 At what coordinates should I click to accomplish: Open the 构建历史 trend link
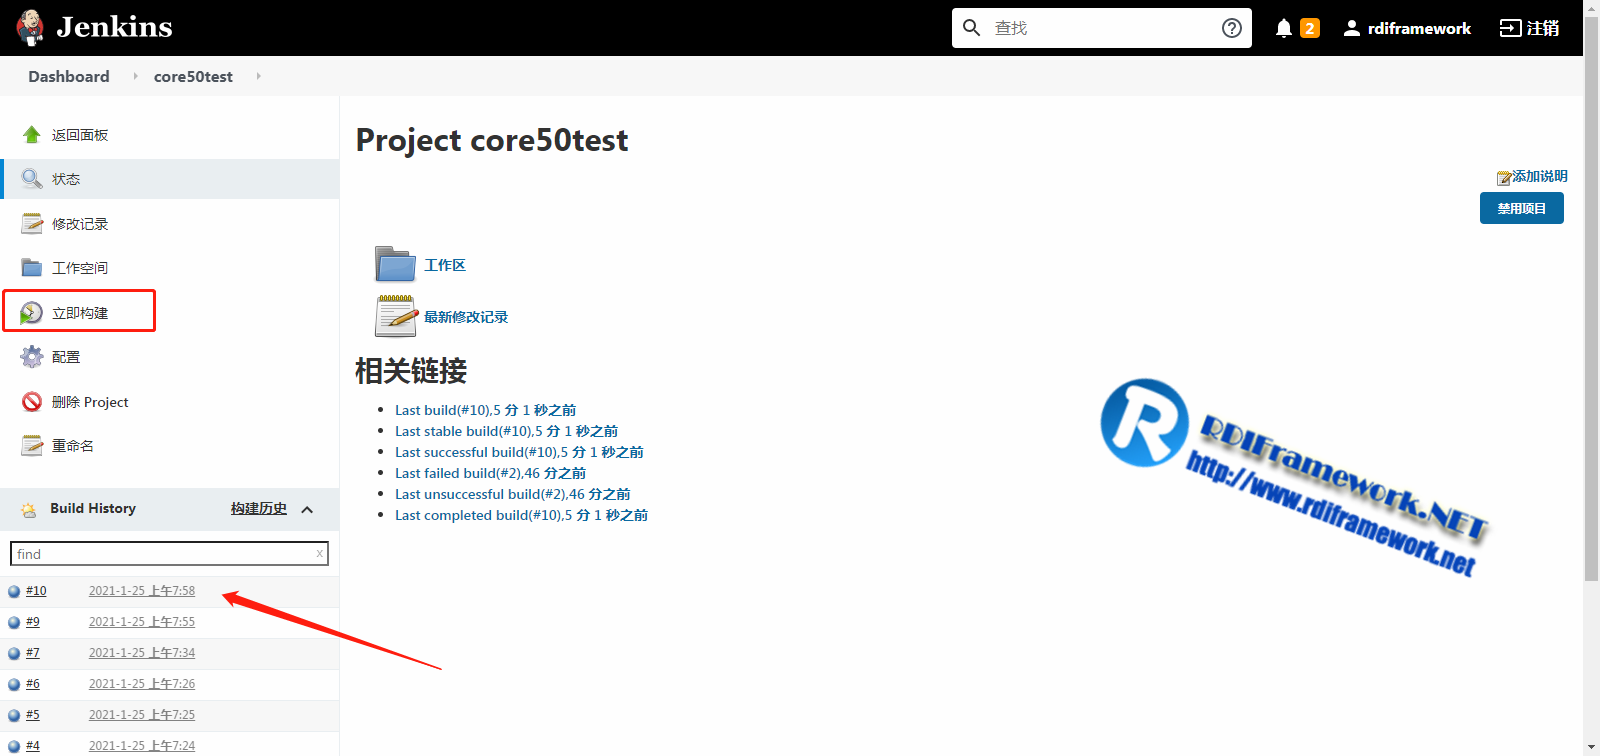259,508
